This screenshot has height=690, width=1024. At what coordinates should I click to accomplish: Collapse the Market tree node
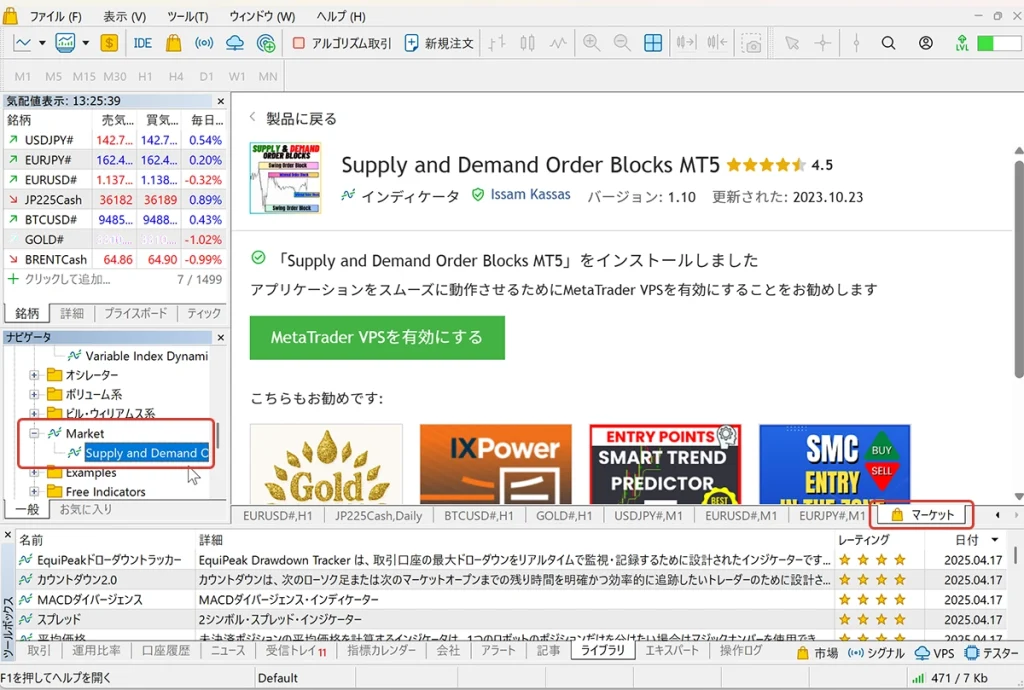[x=34, y=433]
